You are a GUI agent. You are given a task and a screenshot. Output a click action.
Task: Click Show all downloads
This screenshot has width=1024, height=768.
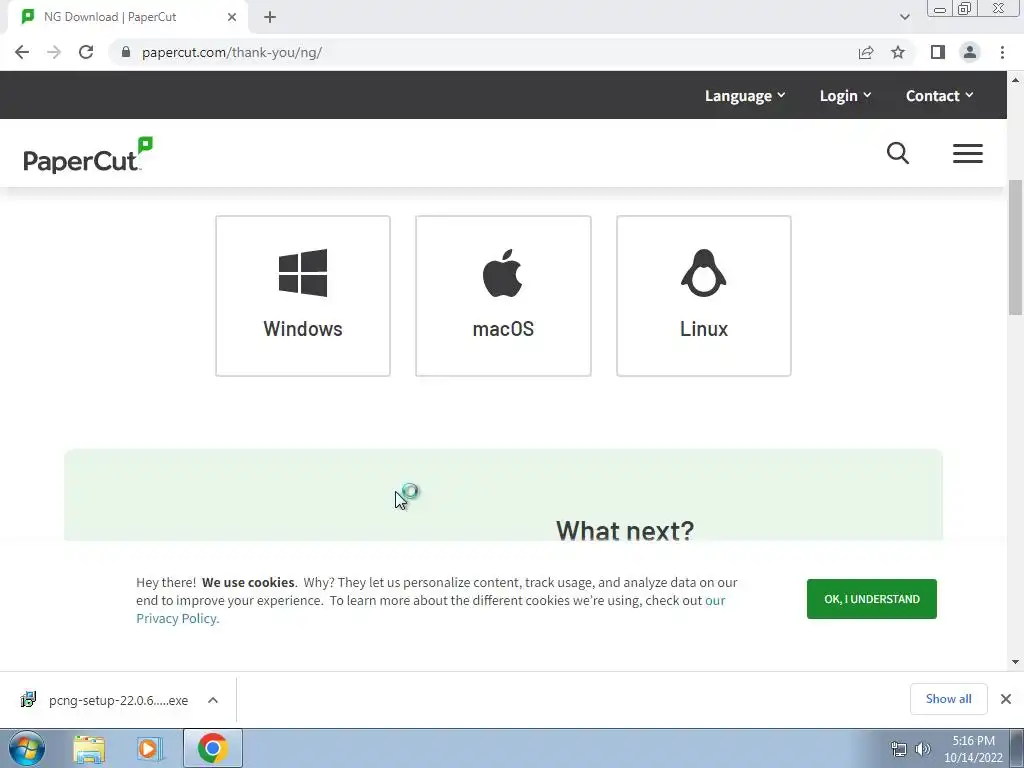click(949, 699)
